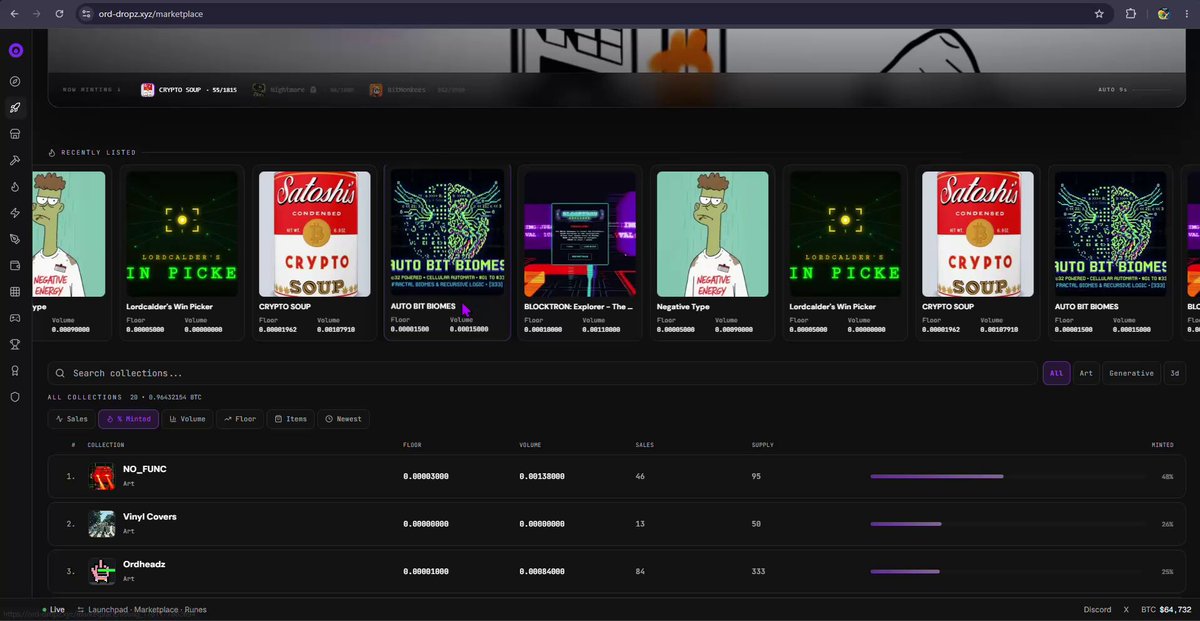Open the storefront icon in the sidebar
Image resolution: width=1200 pixels, height=621 pixels.
click(x=15, y=133)
